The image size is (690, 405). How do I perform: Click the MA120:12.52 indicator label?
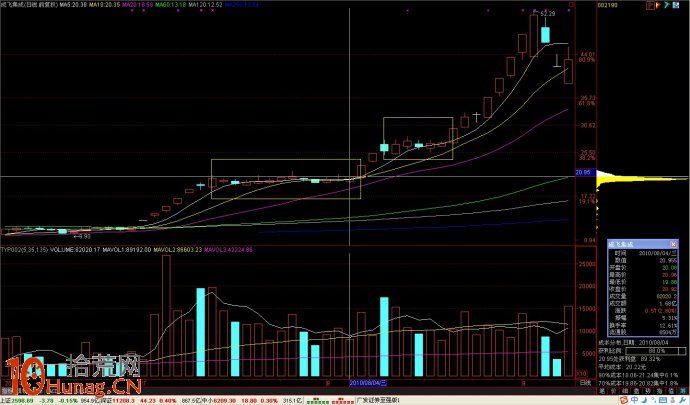point(206,4)
